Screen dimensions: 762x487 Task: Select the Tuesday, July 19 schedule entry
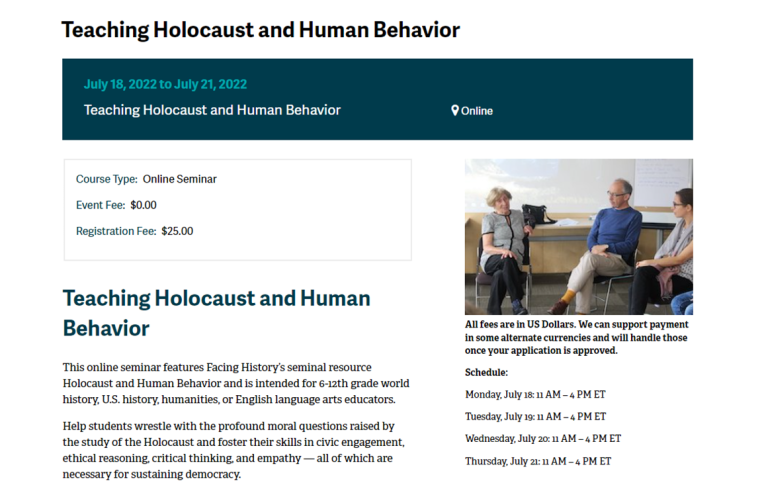(x=535, y=416)
